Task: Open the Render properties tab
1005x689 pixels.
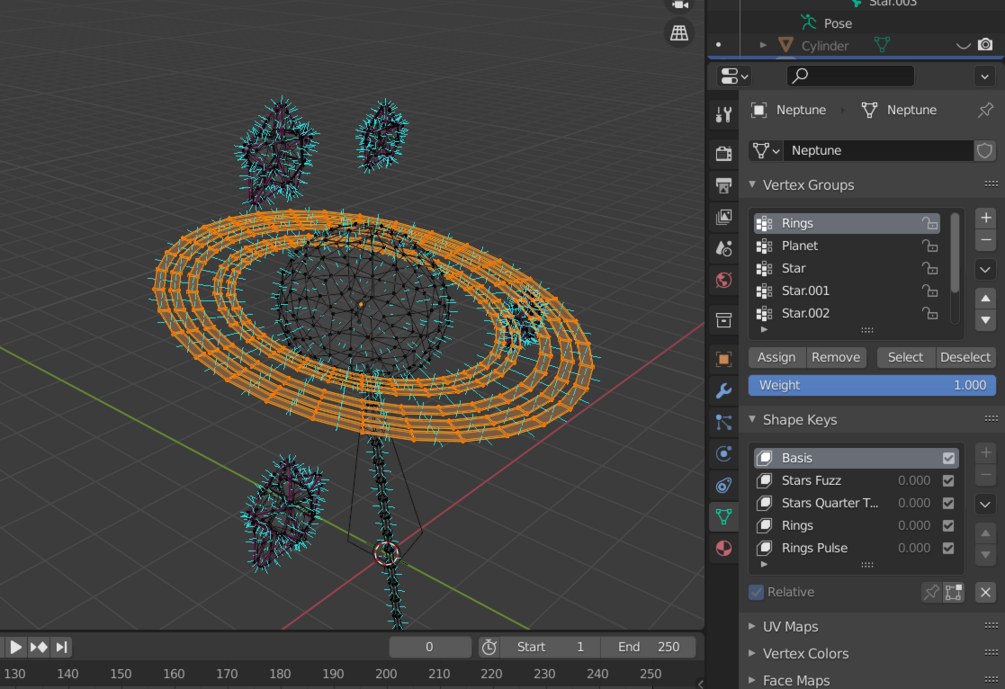Action: click(x=724, y=153)
